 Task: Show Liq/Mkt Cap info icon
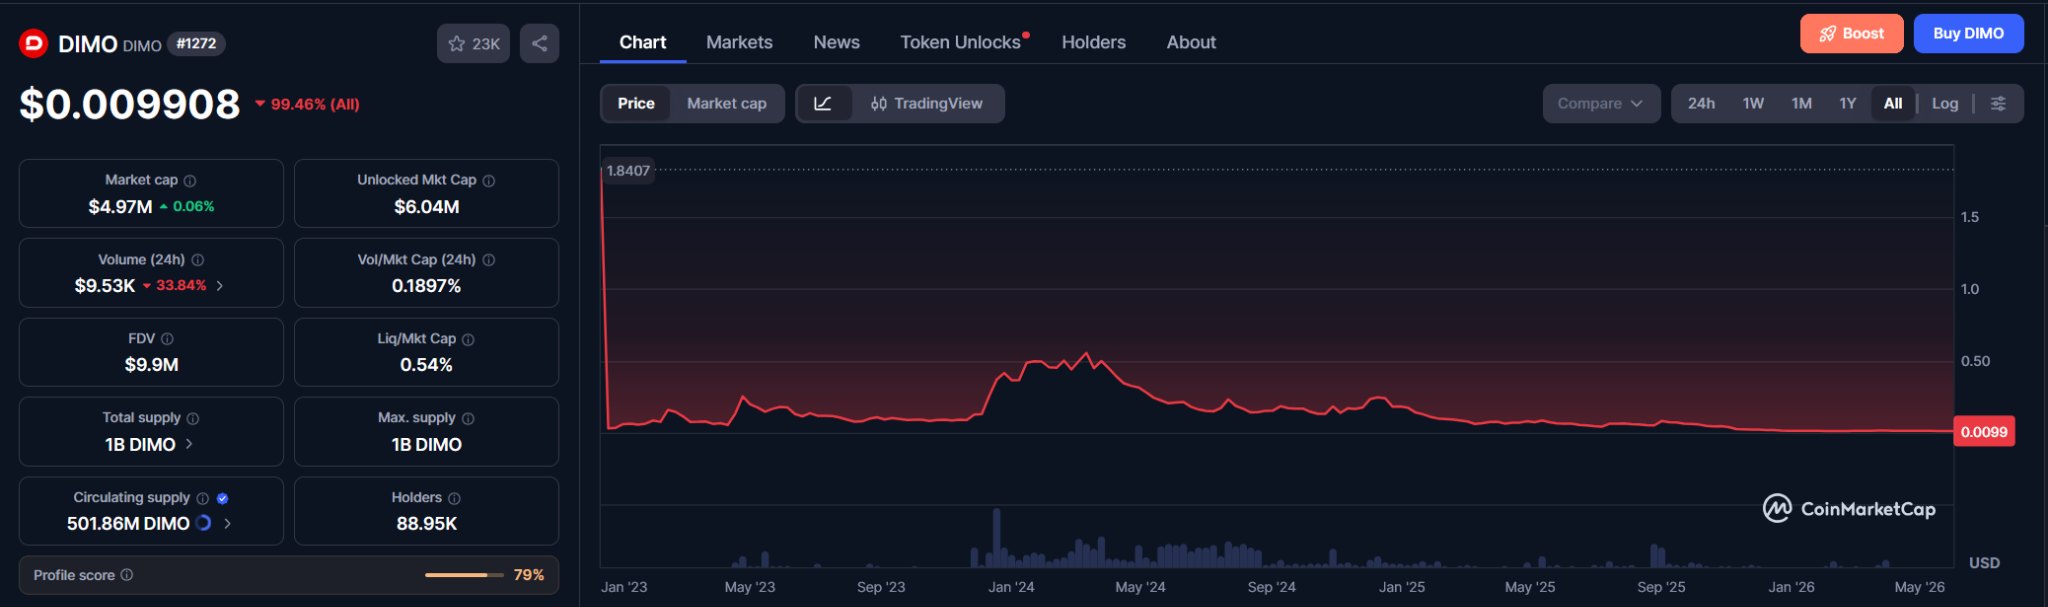pos(468,340)
